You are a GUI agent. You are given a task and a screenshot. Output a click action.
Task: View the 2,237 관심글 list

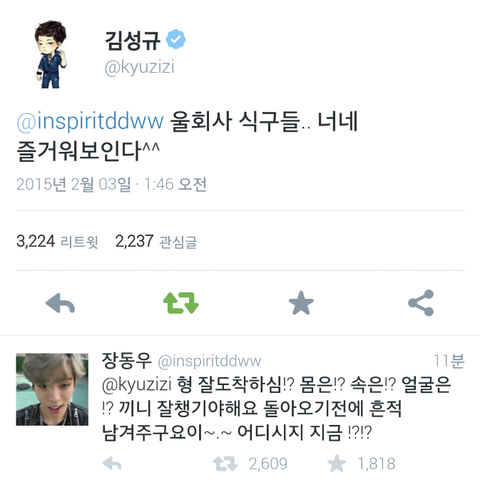156,241
